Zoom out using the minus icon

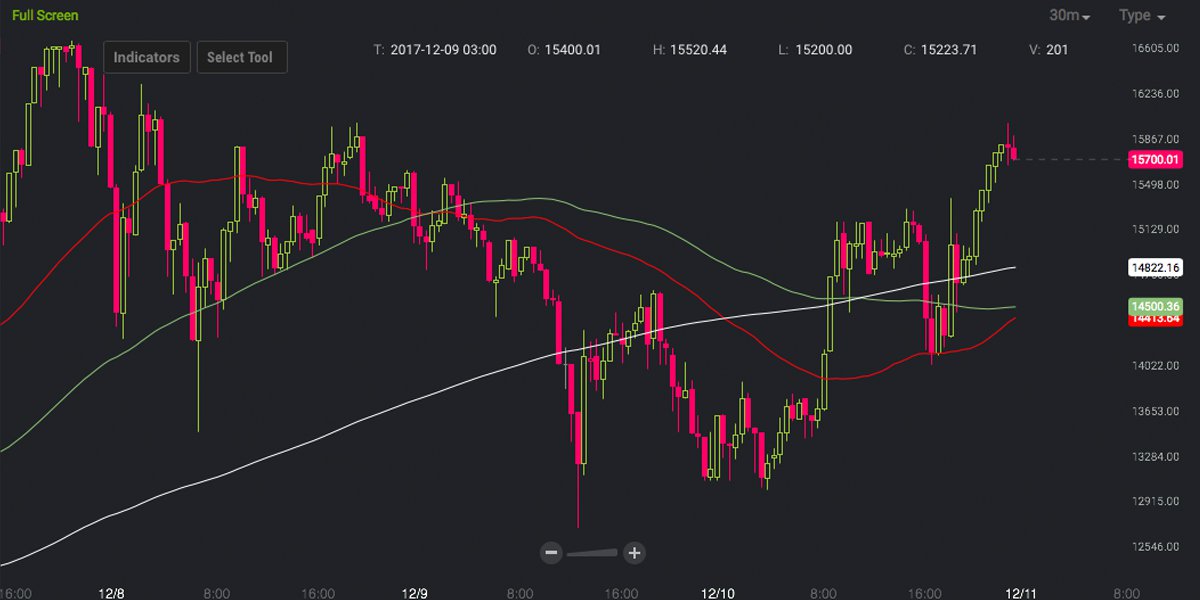(x=551, y=552)
